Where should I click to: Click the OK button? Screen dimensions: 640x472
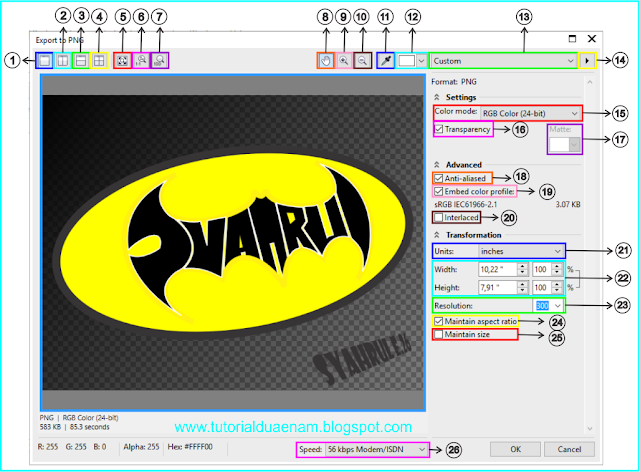(x=516, y=449)
